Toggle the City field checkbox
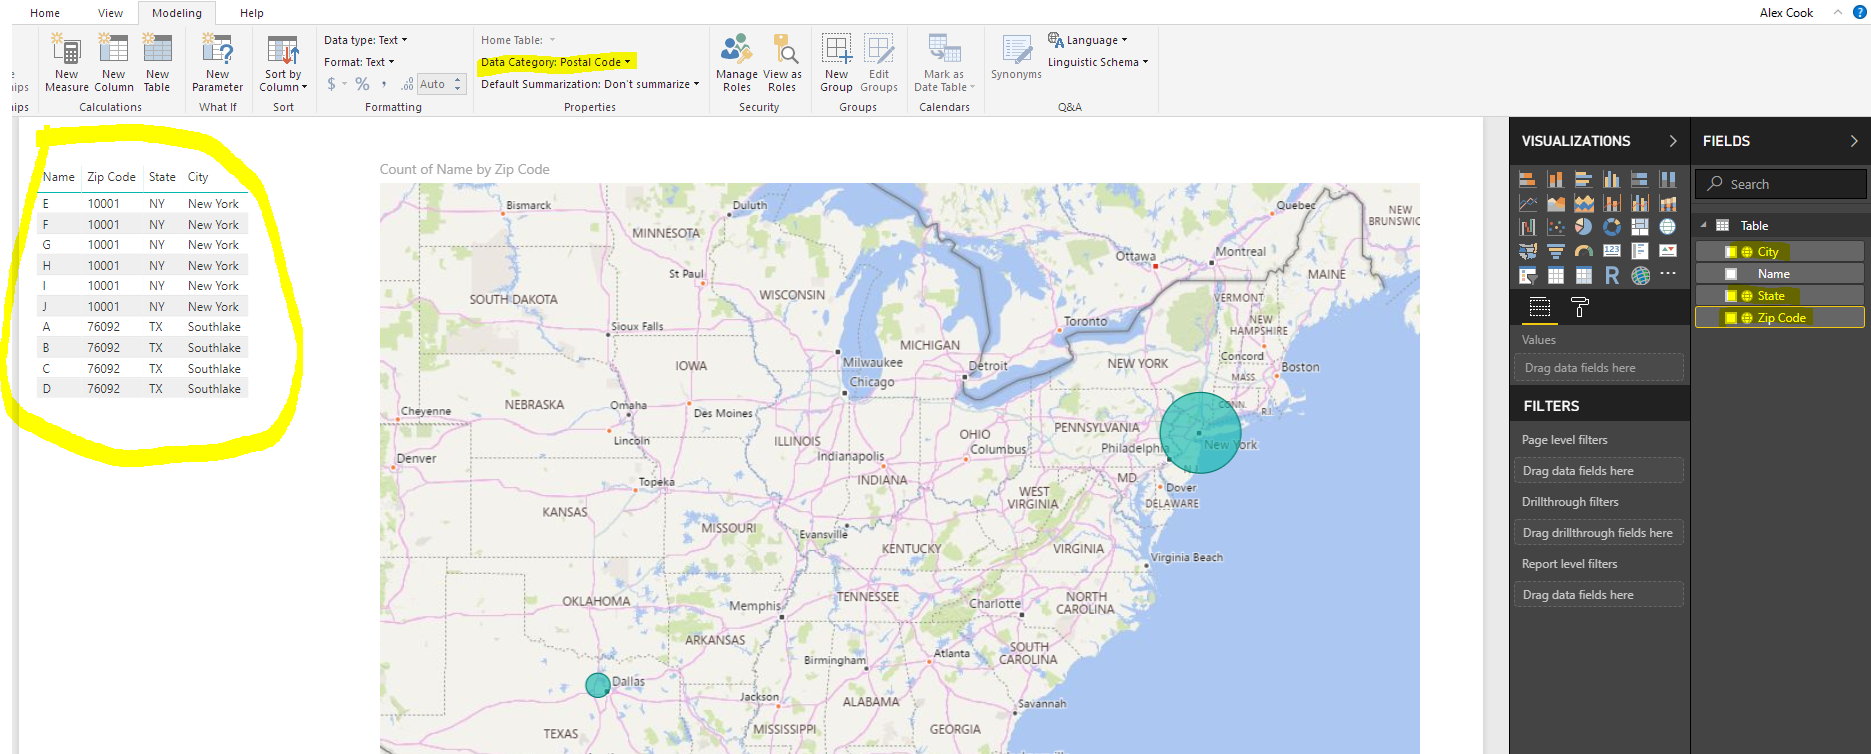This screenshot has height=754, width=1871. pyautogui.click(x=1731, y=252)
